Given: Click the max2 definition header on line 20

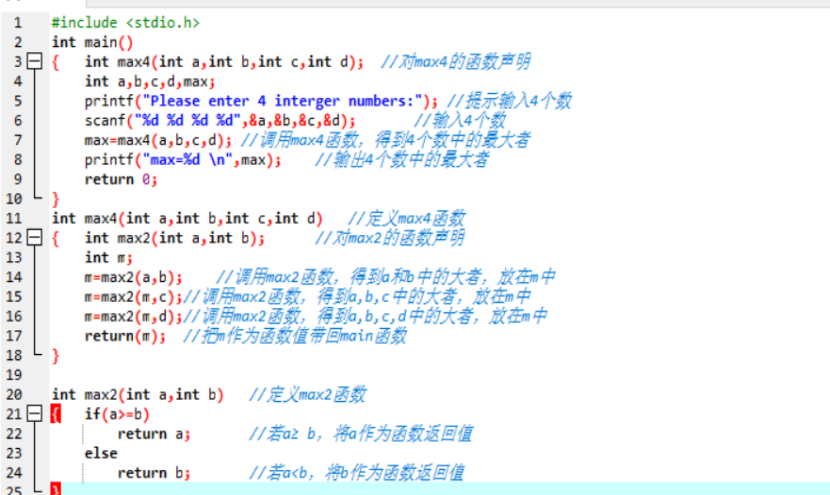Looking at the screenshot, I should tap(138, 394).
